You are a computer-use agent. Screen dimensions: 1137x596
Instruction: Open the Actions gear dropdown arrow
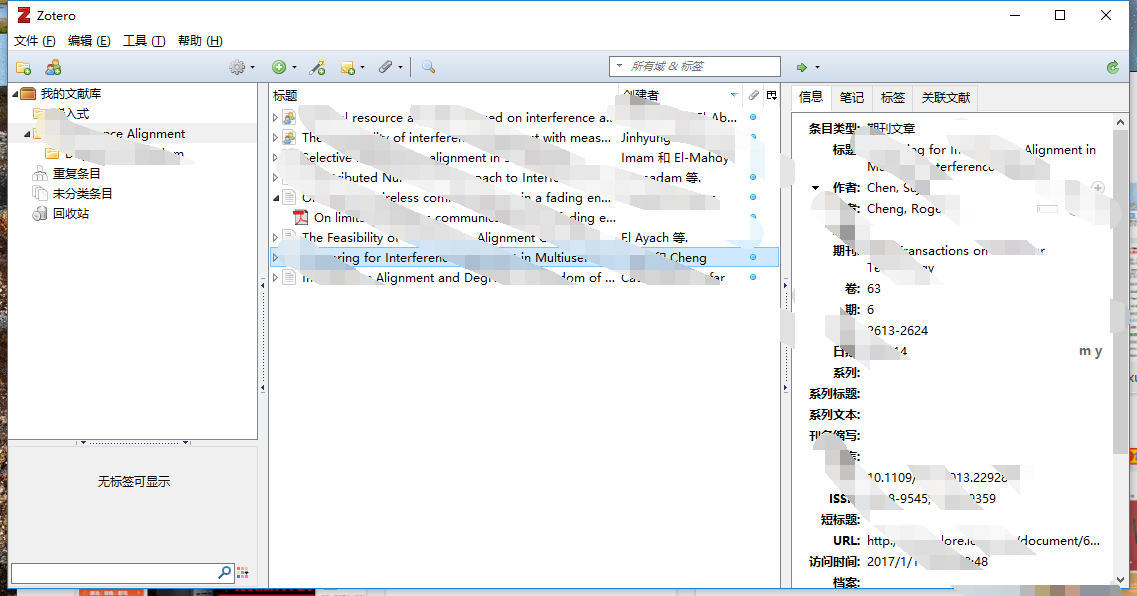coord(252,67)
